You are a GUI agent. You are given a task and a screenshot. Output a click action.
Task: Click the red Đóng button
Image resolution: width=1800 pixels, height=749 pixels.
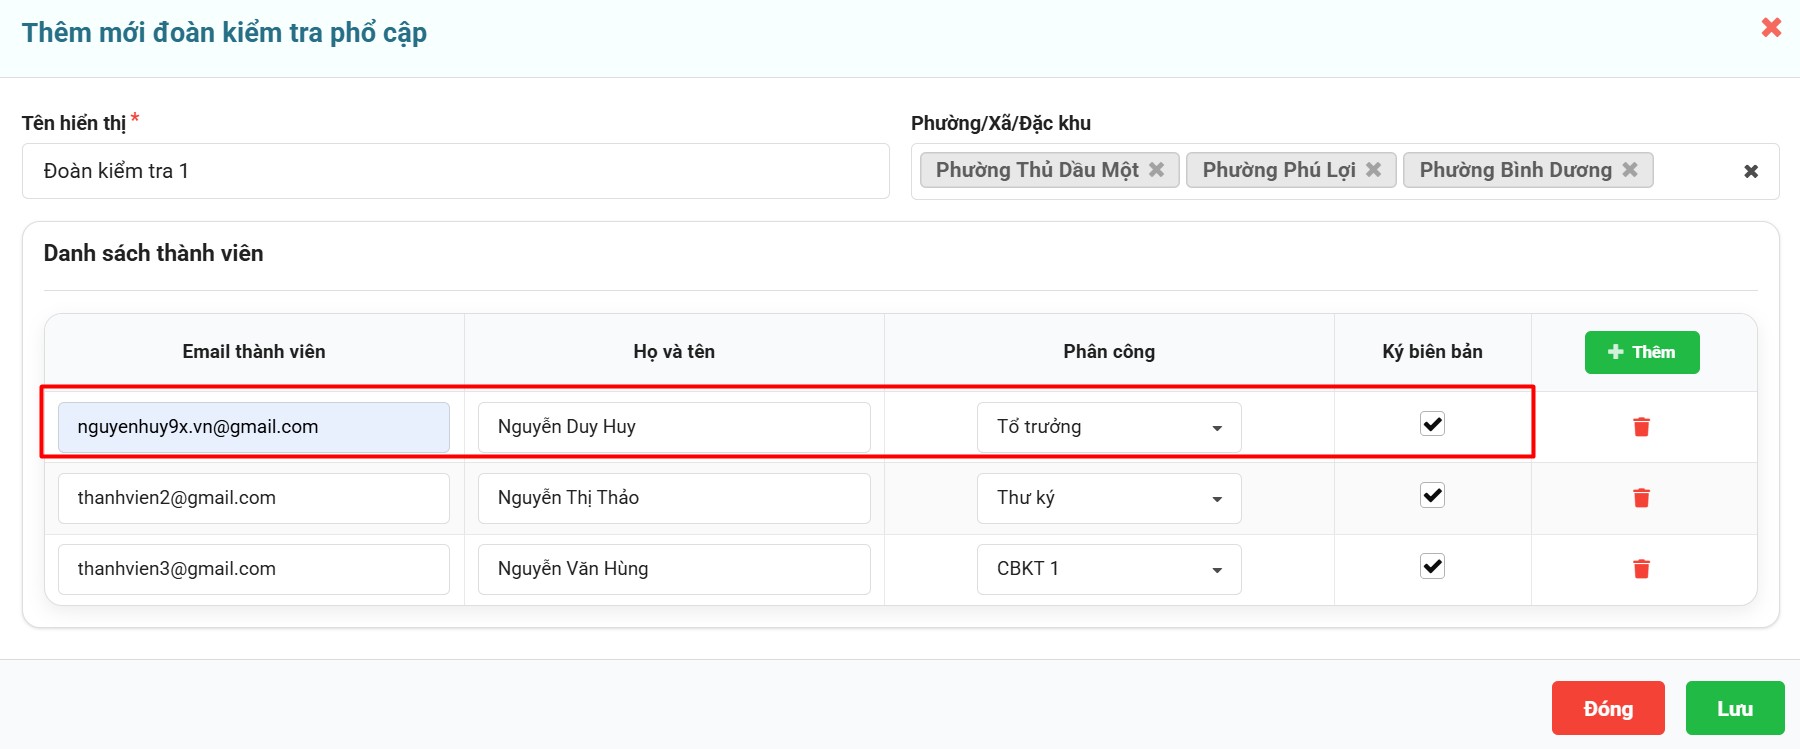(1607, 708)
